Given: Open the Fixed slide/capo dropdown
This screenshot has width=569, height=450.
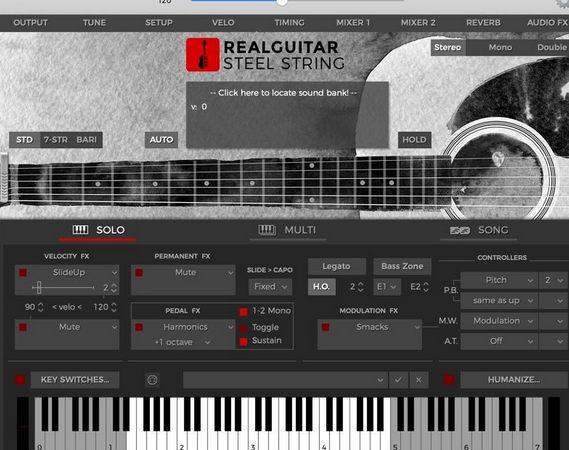Looking at the screenshot, I should pyautogui.click(x=270, y=287).
